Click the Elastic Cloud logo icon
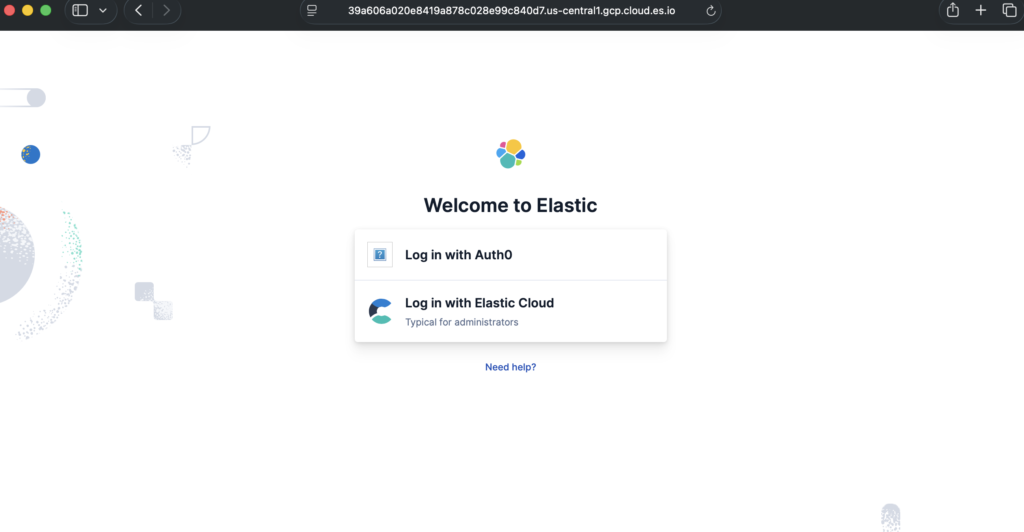Image resolution: width=1024 pixels, height=532 pixels. 380,311
